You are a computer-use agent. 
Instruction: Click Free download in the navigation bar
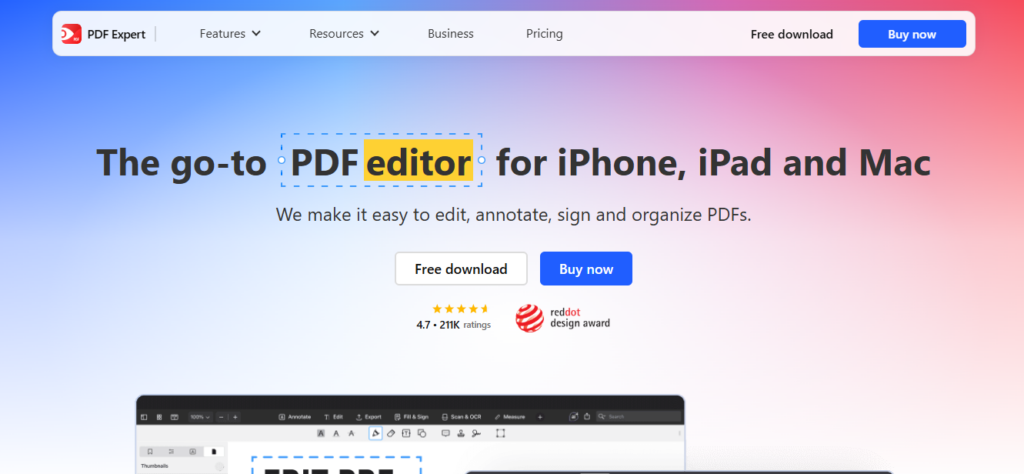792,35
